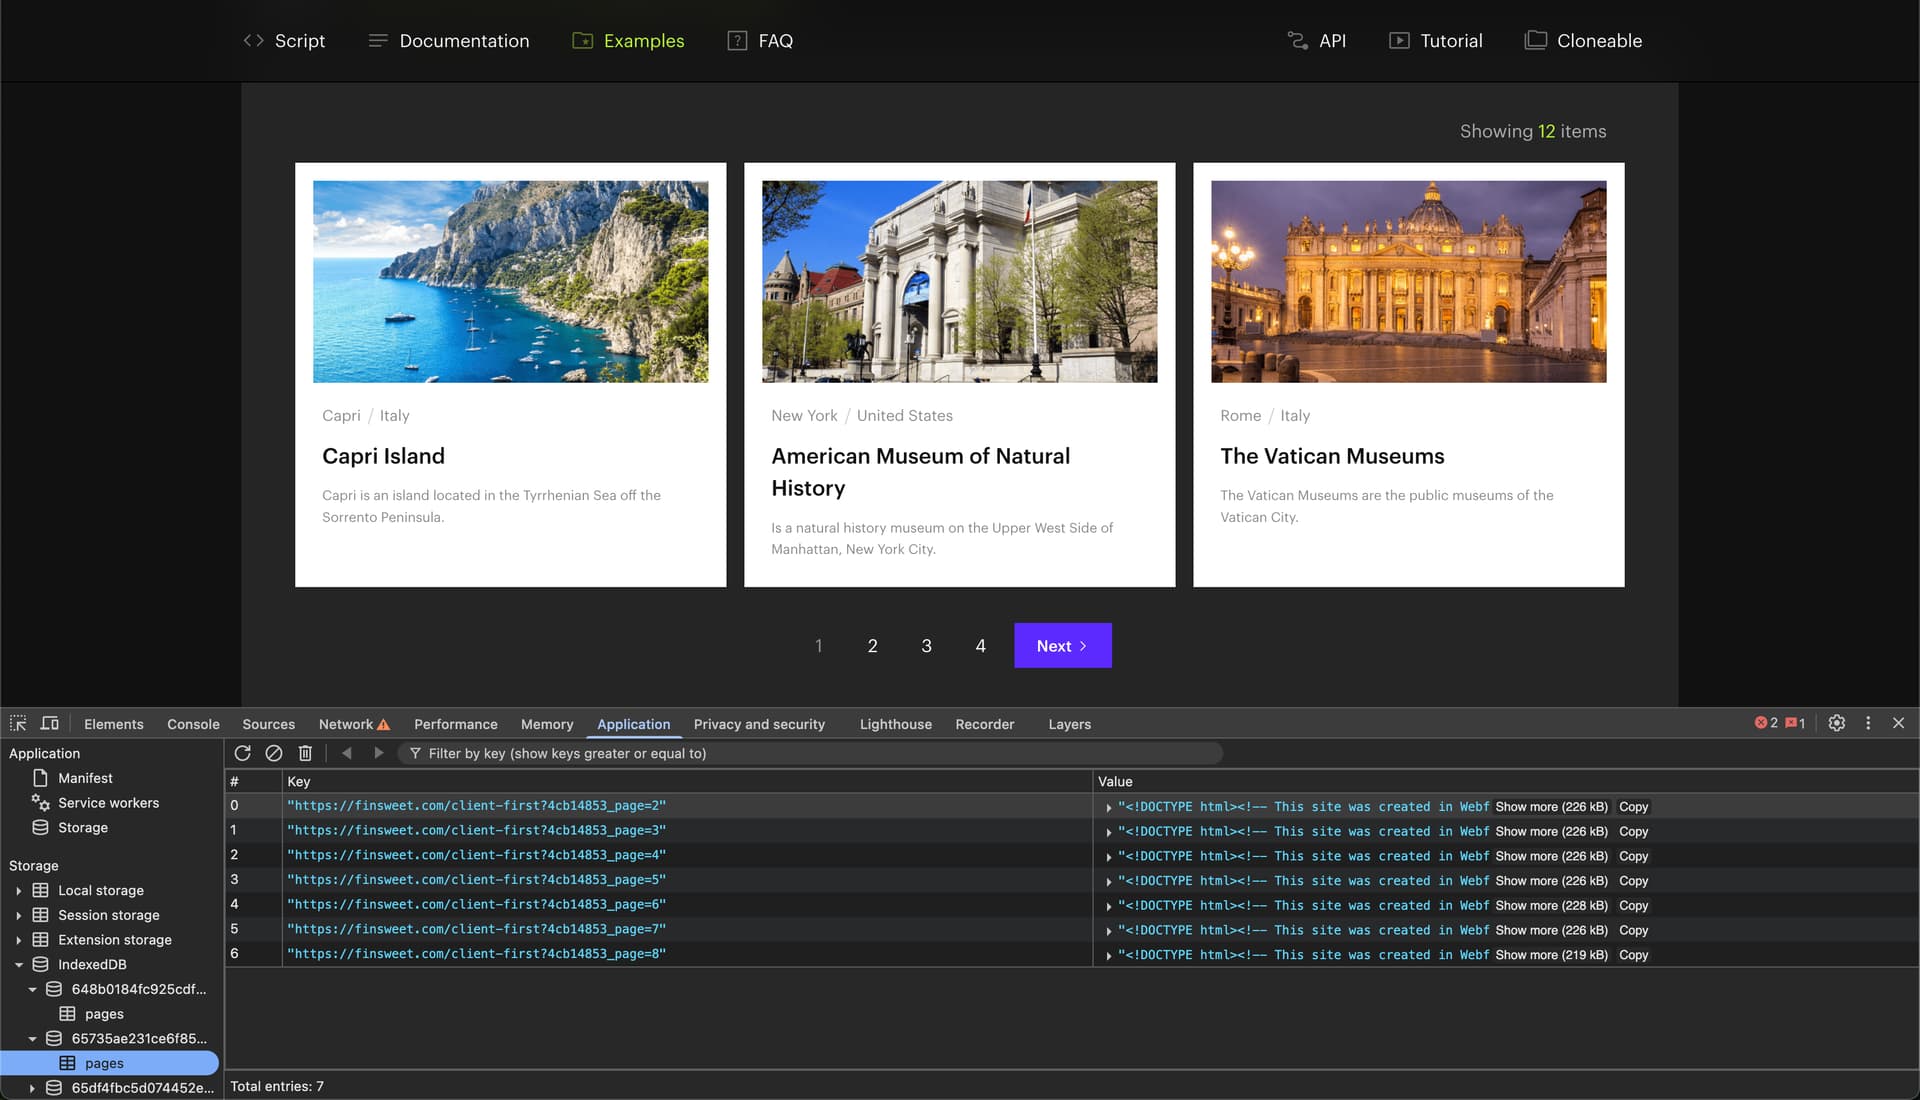Copy value for page=4 entry

click(1633, 856)
